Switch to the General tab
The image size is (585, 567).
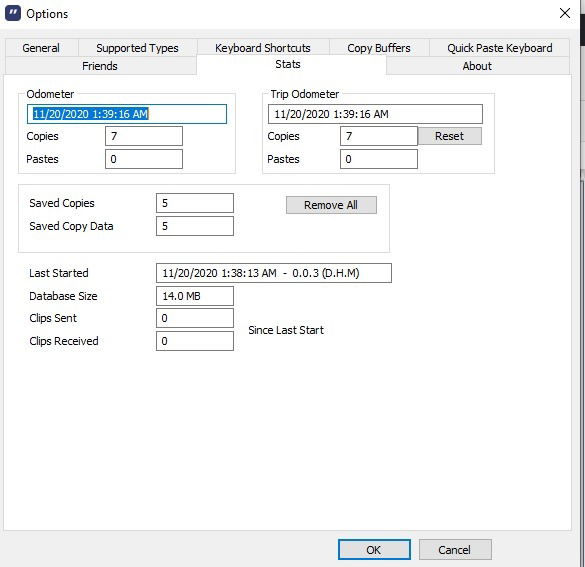point(41,48)
